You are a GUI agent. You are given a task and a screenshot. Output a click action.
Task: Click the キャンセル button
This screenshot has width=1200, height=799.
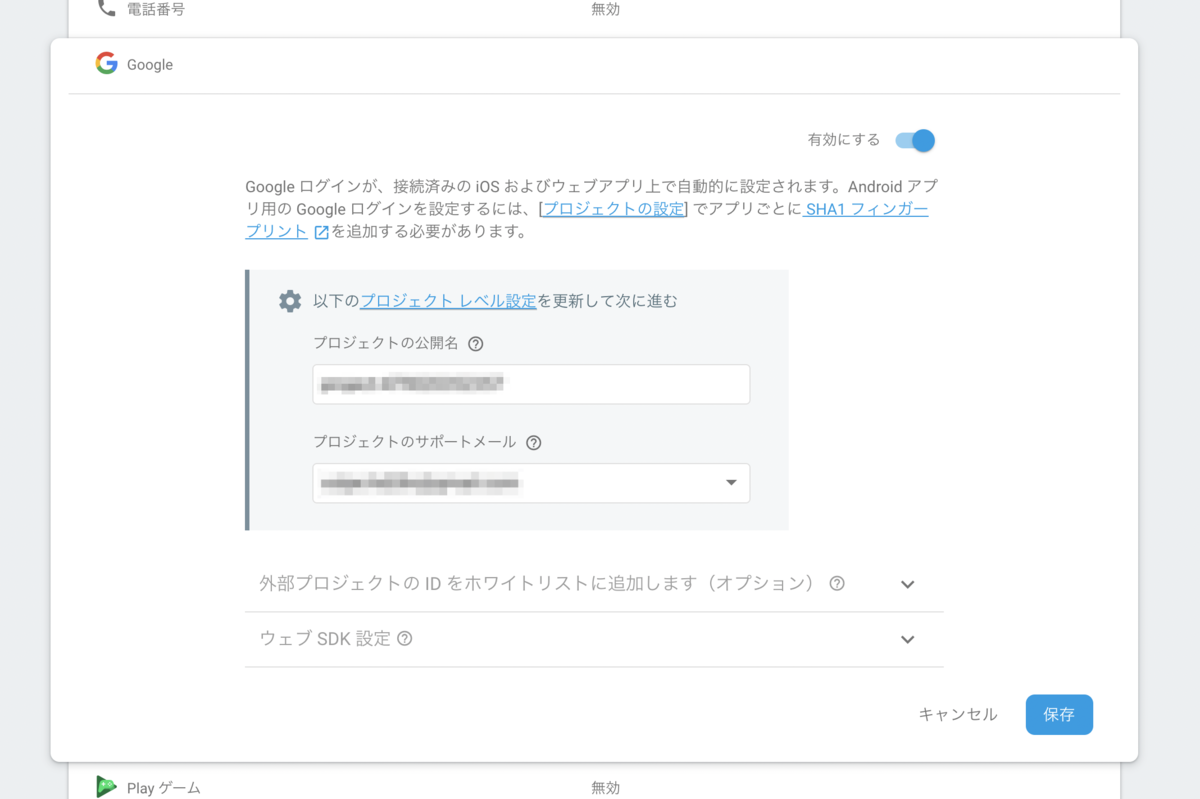tap(956, 714)
